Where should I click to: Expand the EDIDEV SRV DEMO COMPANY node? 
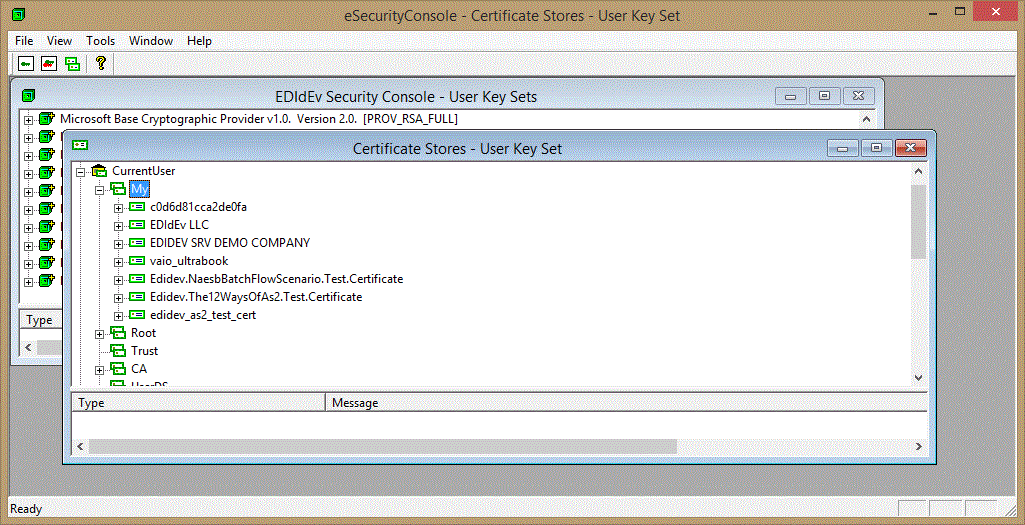118,244
